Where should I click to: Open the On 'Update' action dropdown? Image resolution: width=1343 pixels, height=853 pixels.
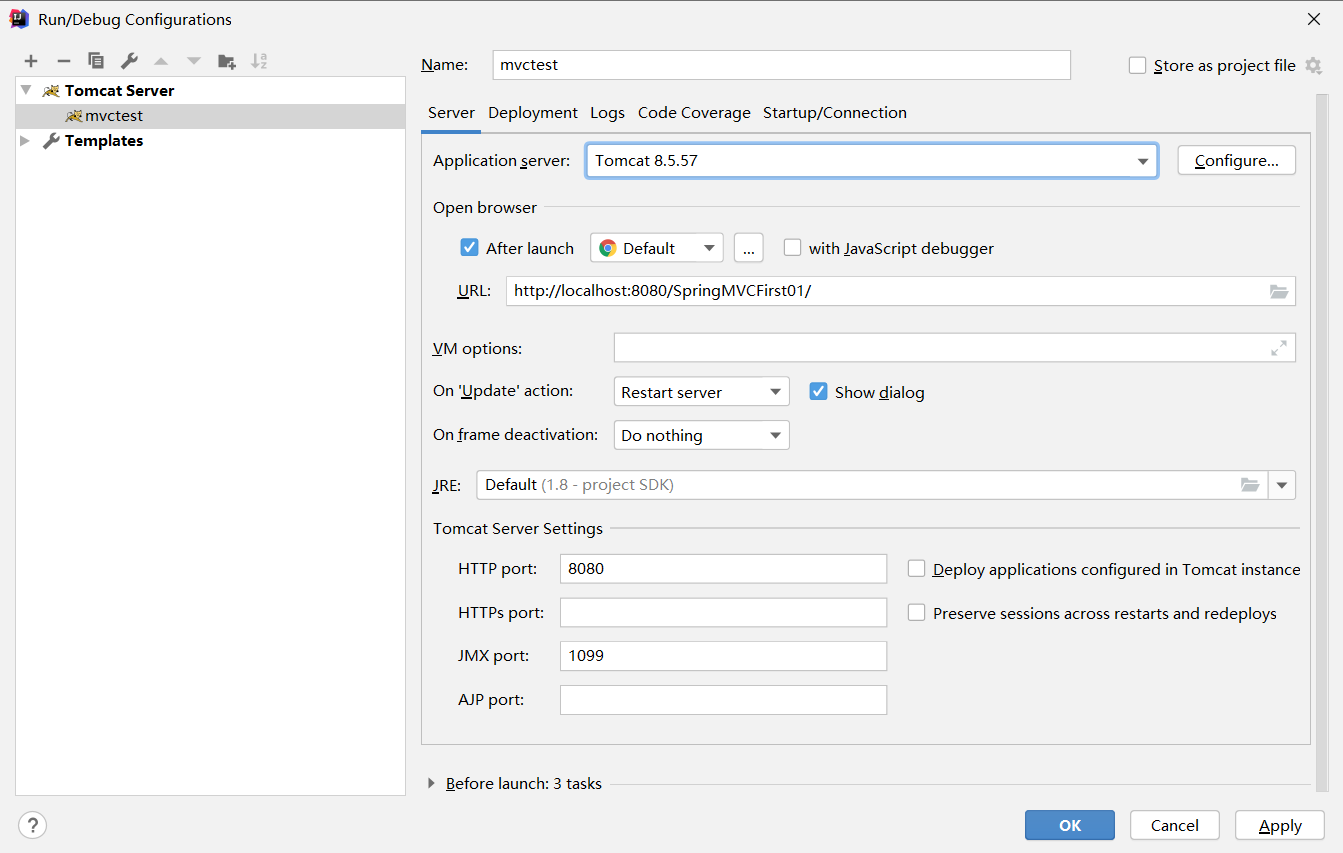(x=701, y=392)
